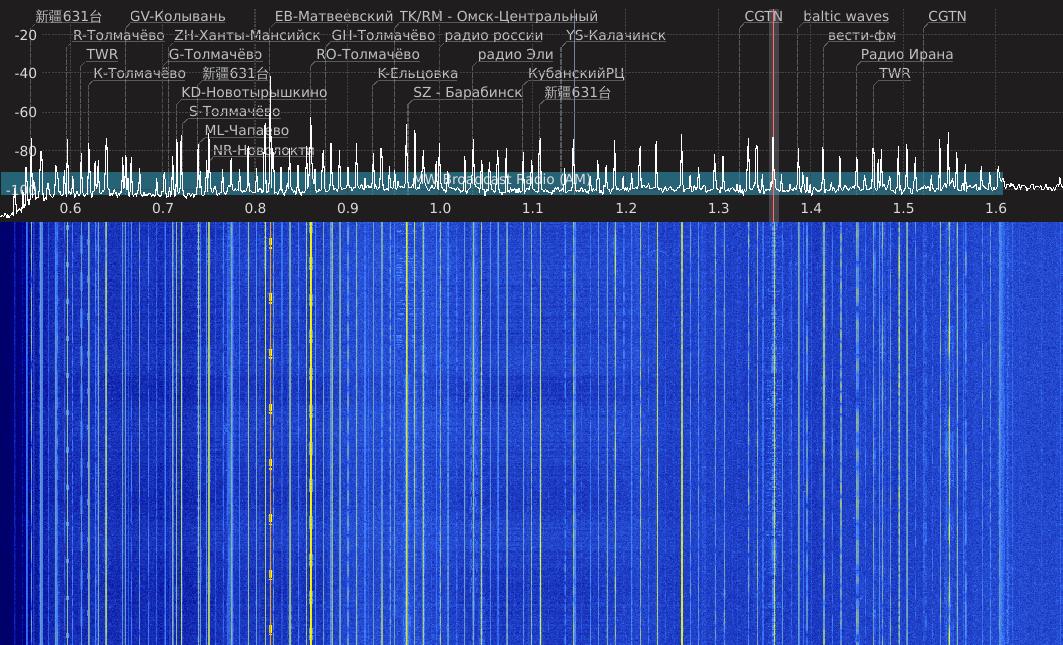Click the -20 dB scale label

point(26,35)
